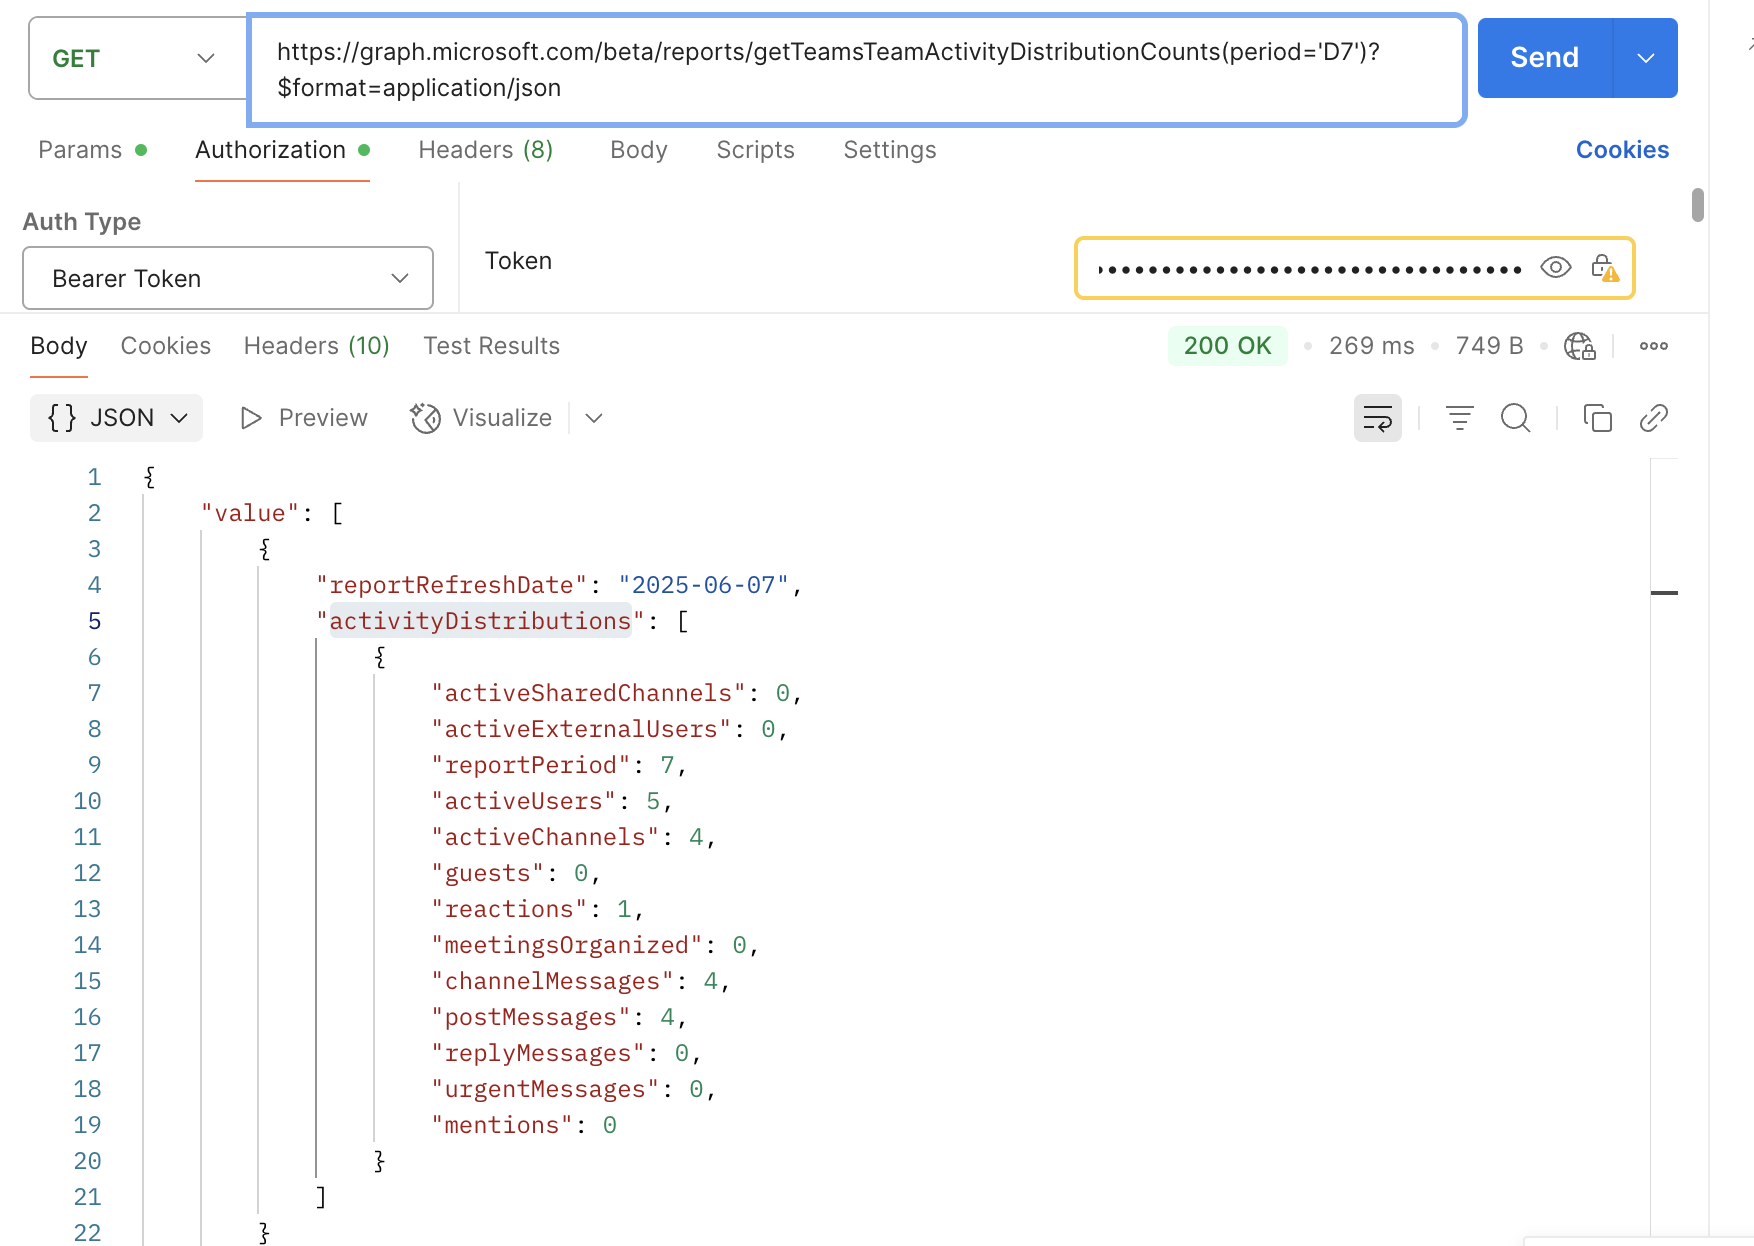
Task: View response Headers (10) tab
Action: point(316,346)
